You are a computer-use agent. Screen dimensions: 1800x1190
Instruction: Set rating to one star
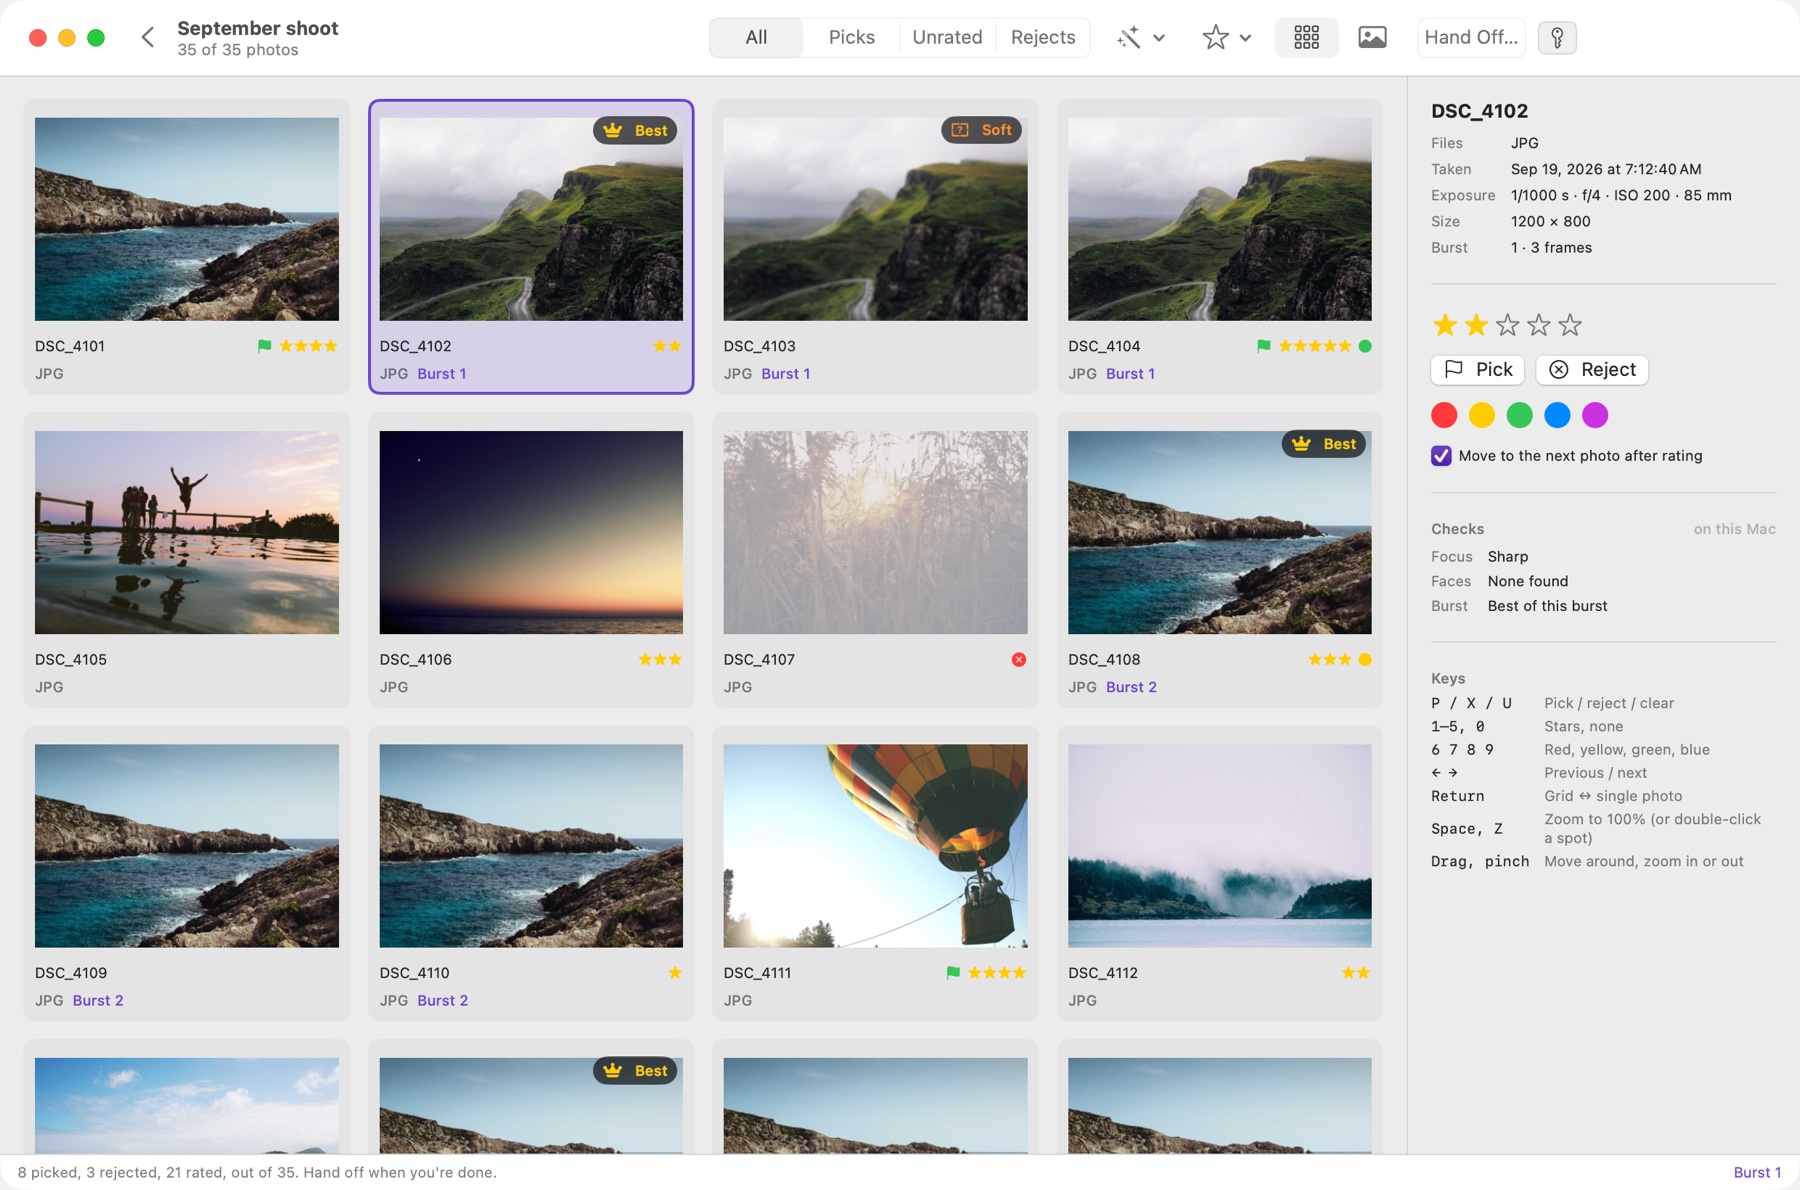(1444, 325)
